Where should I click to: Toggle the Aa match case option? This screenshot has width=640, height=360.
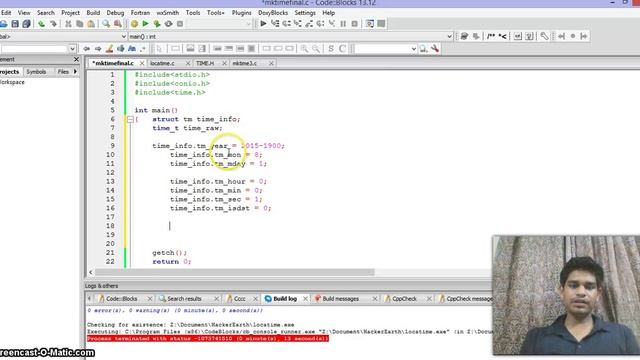click(x=132, y=49)
